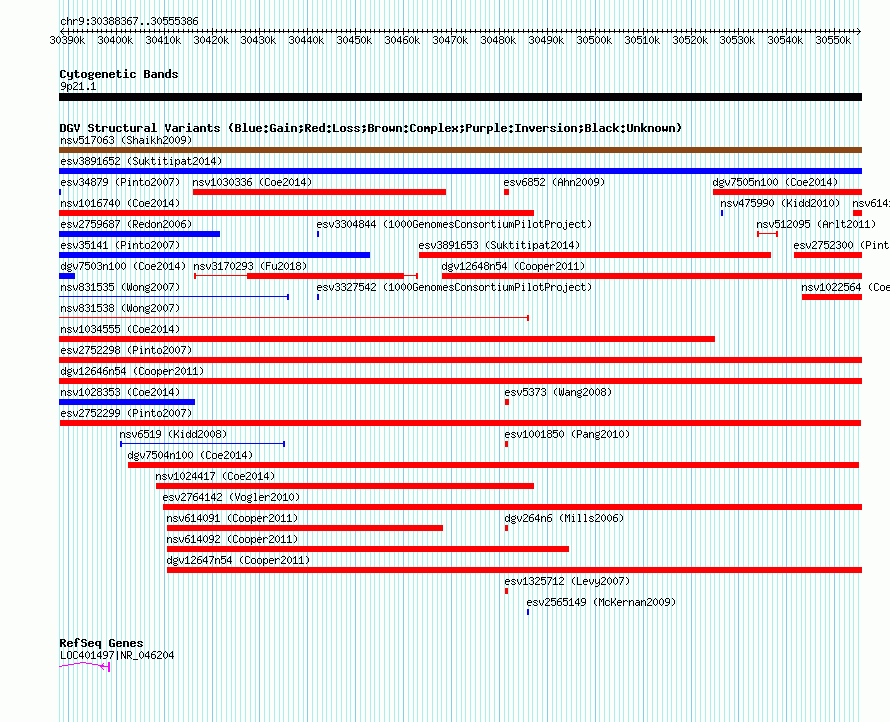Click the black 9p21.1 cytogenetic band
Viewport: 890px width, 722px height.
(x=460, y=97)
